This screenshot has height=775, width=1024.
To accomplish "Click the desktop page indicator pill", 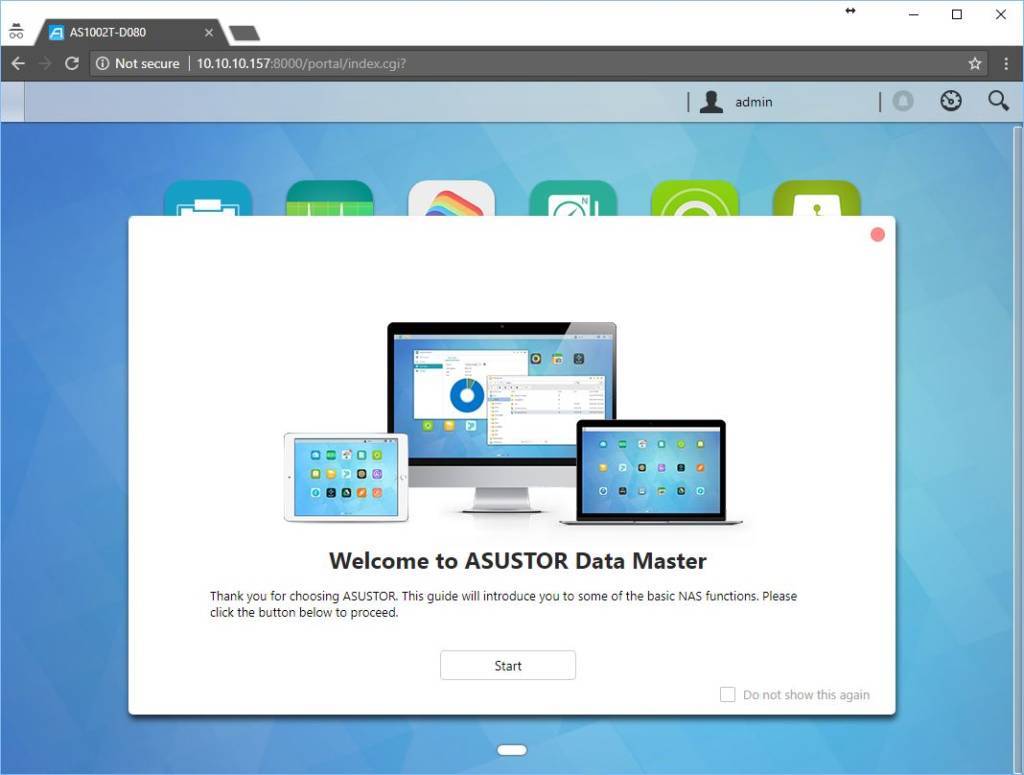I will click(511, 750).
